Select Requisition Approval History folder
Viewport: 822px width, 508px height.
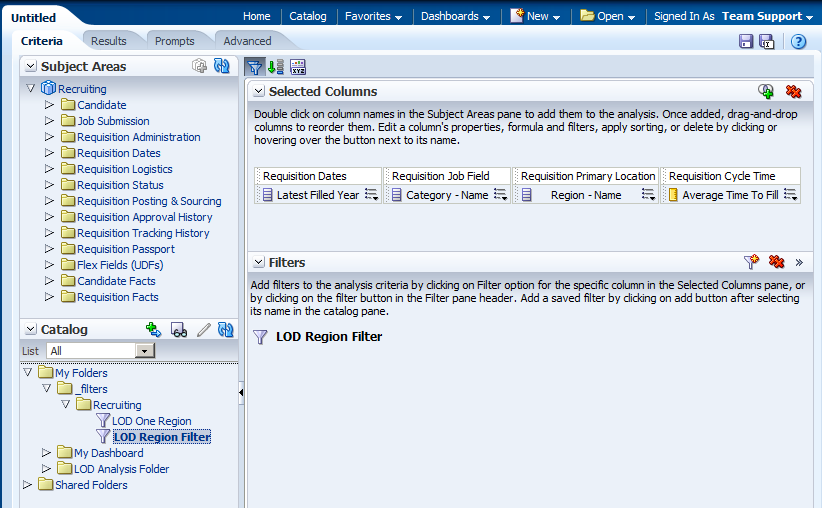point(145,217)
